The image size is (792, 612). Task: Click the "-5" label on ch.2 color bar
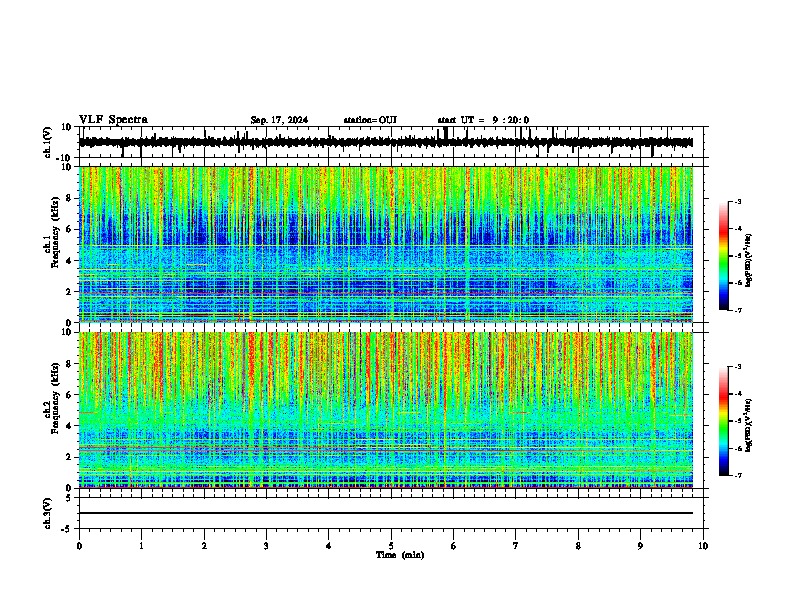coord(738,421)
